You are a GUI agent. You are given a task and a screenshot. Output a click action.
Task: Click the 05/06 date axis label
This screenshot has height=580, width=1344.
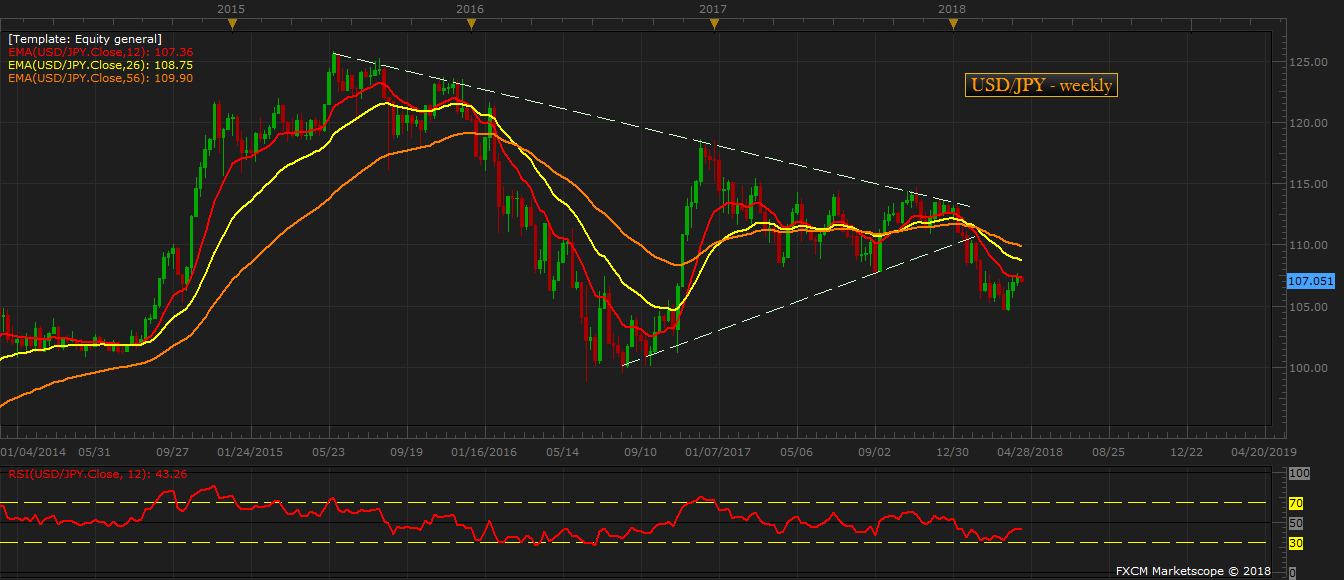click(x=797, y=452)
